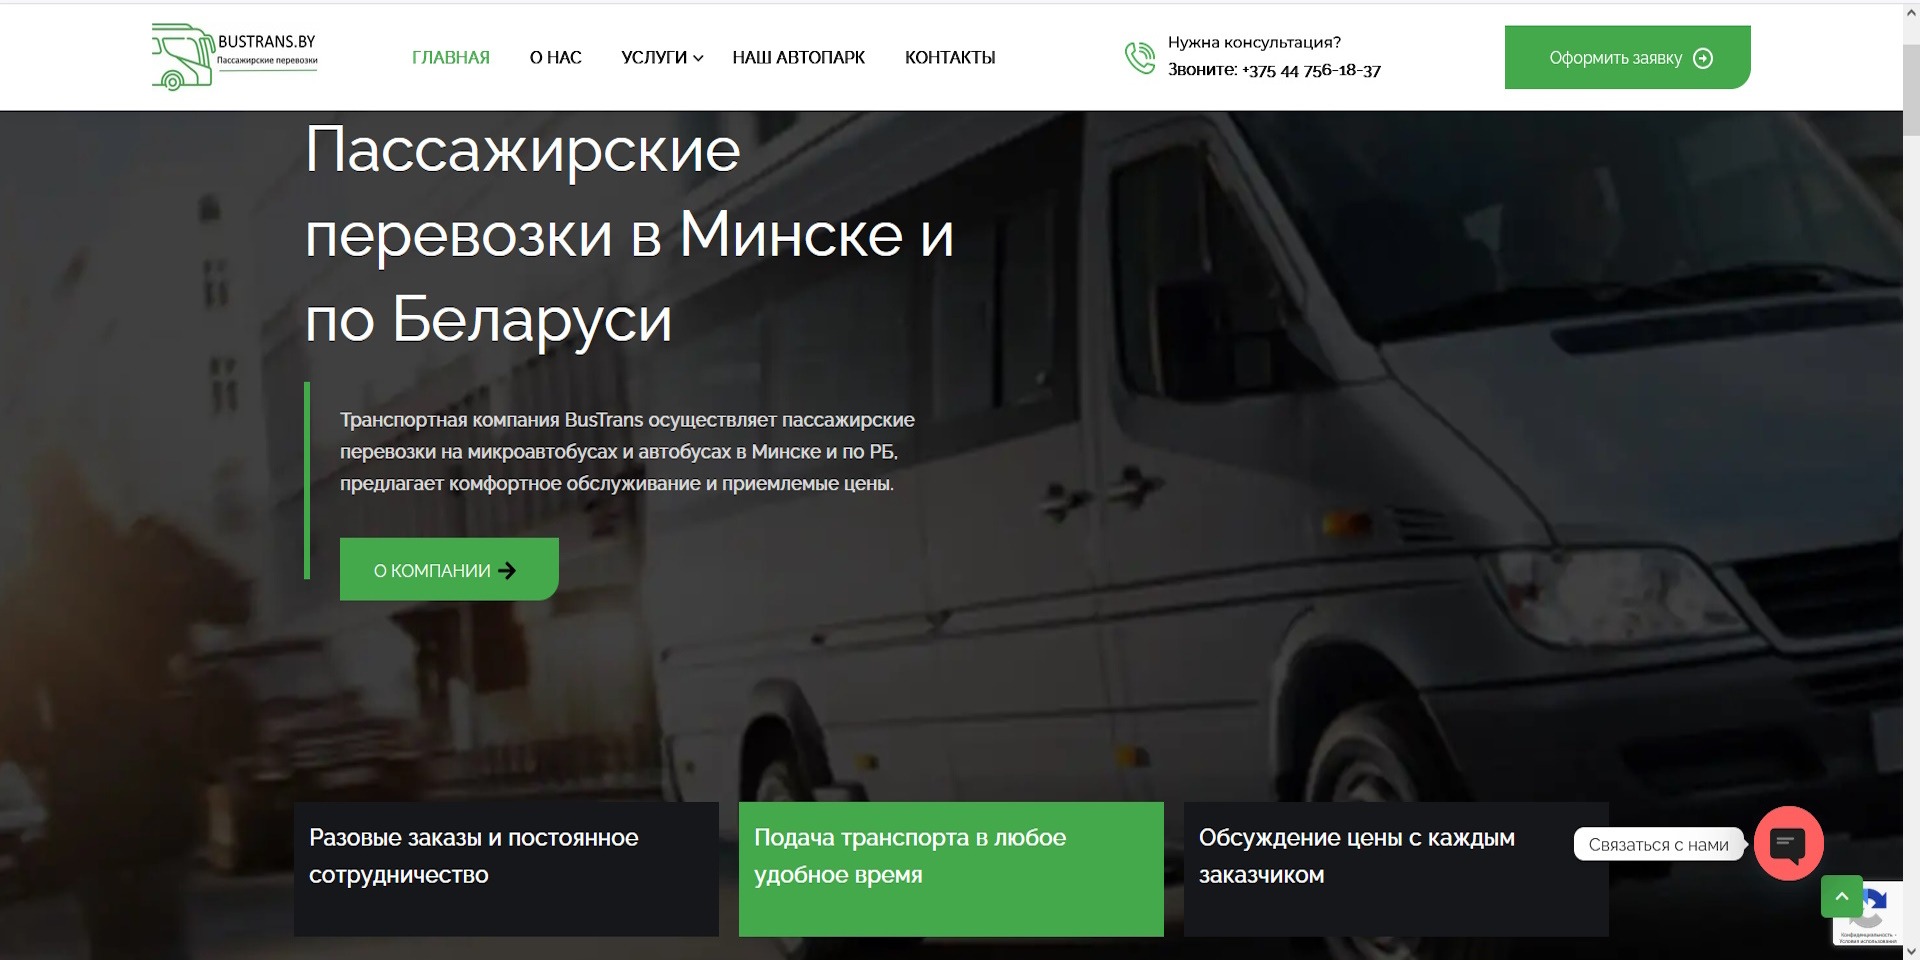Open the red chat bubble widget
The image size is (1920, 960).
point(1789,843)
